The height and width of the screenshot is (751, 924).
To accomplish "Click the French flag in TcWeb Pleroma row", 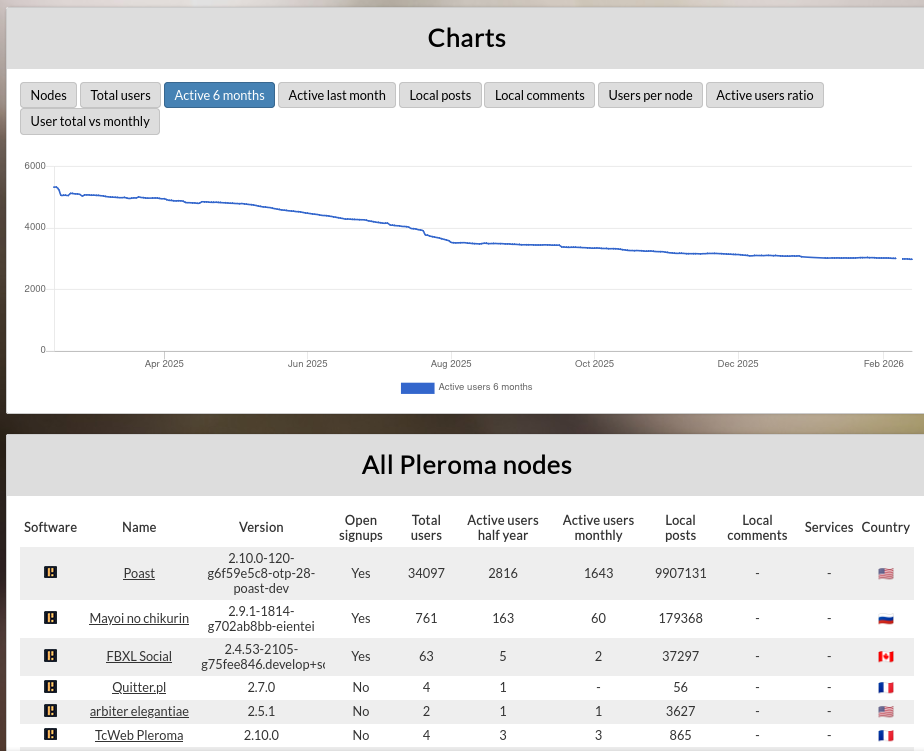I will [x=885, y=735].
